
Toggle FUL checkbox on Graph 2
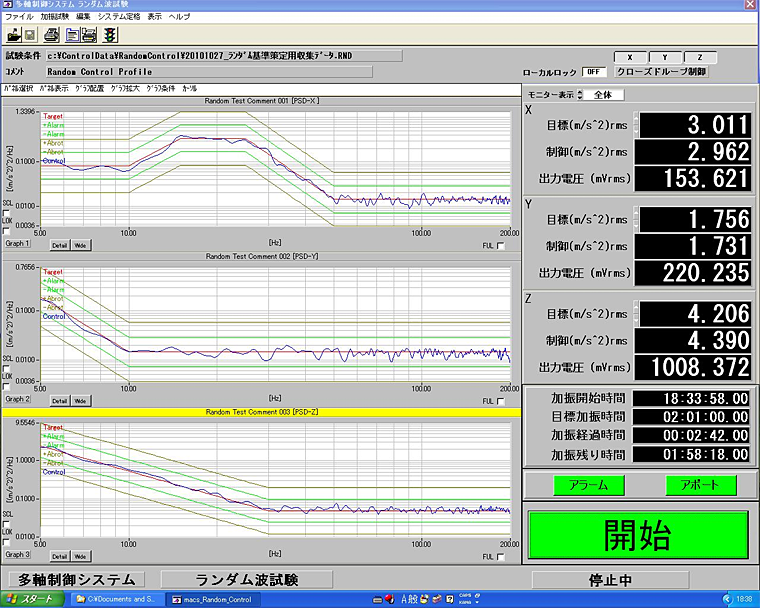(501, 401)
